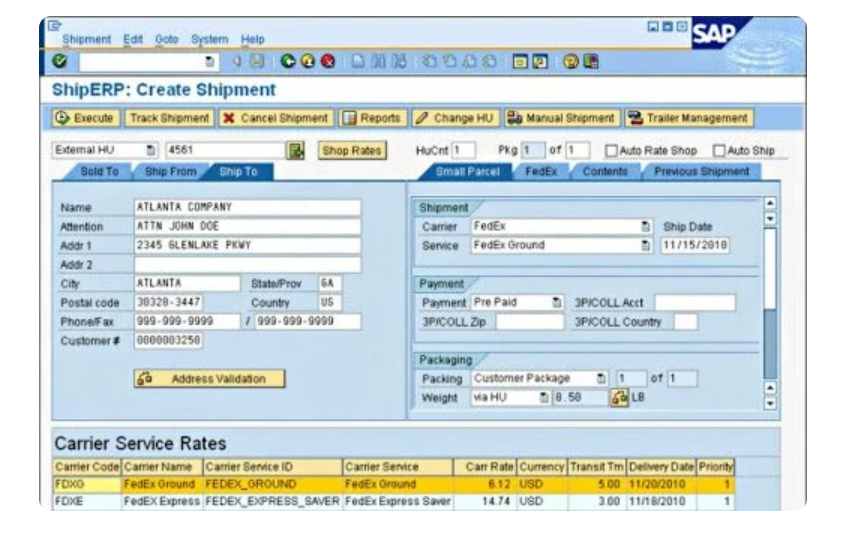Click the Last Page navigation icon
This screenshot has width=841, height=537.
(x=489, y=61)
